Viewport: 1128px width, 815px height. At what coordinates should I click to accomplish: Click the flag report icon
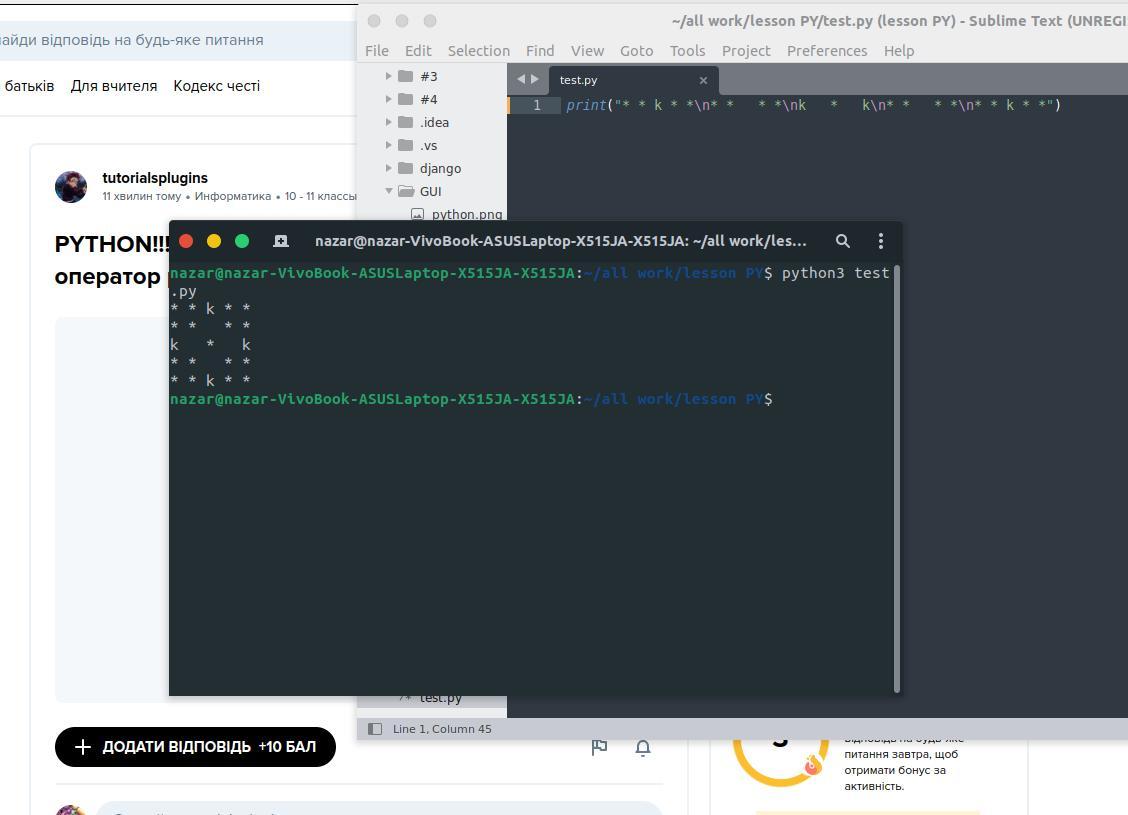[x=599, y=747]
